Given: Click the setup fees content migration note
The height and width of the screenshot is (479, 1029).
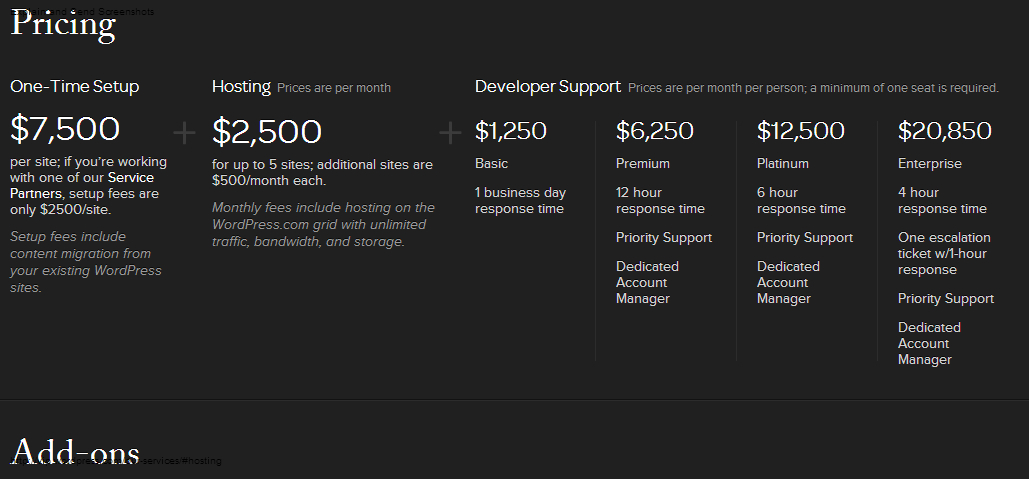Looking at the screenshot, I should click(x=85, y=262).
